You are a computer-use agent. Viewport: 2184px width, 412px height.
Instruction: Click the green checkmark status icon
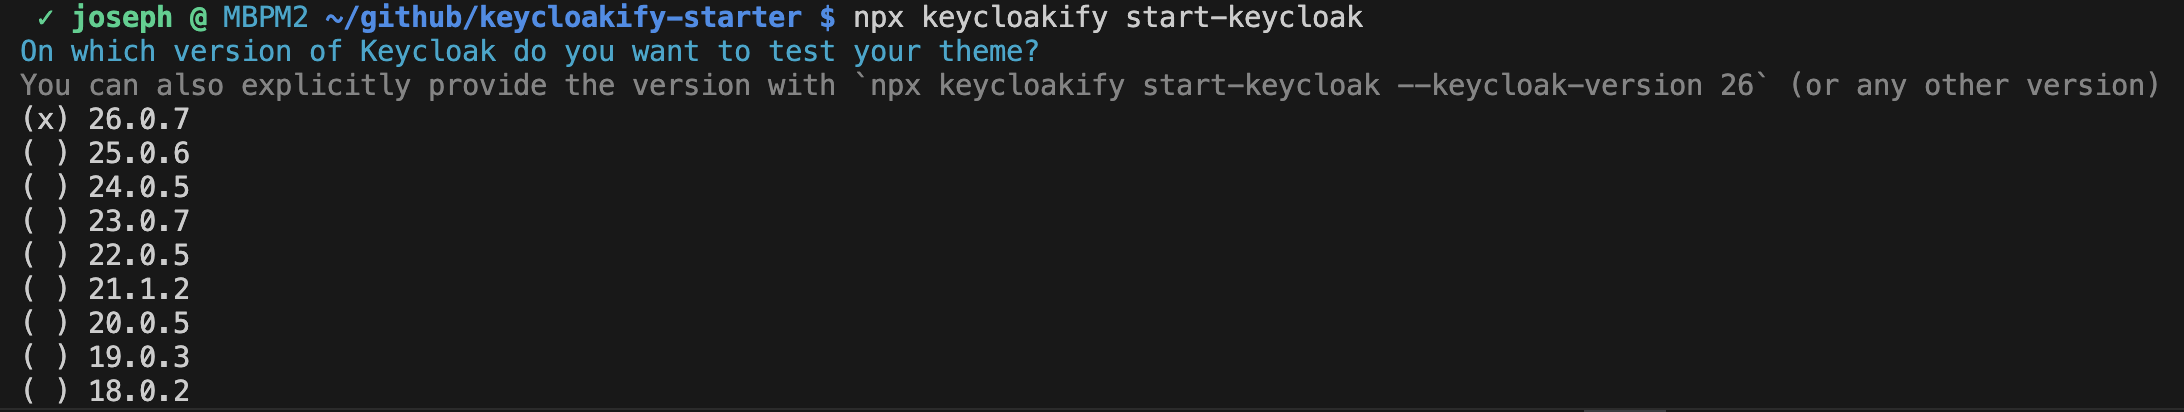point(45,18)
